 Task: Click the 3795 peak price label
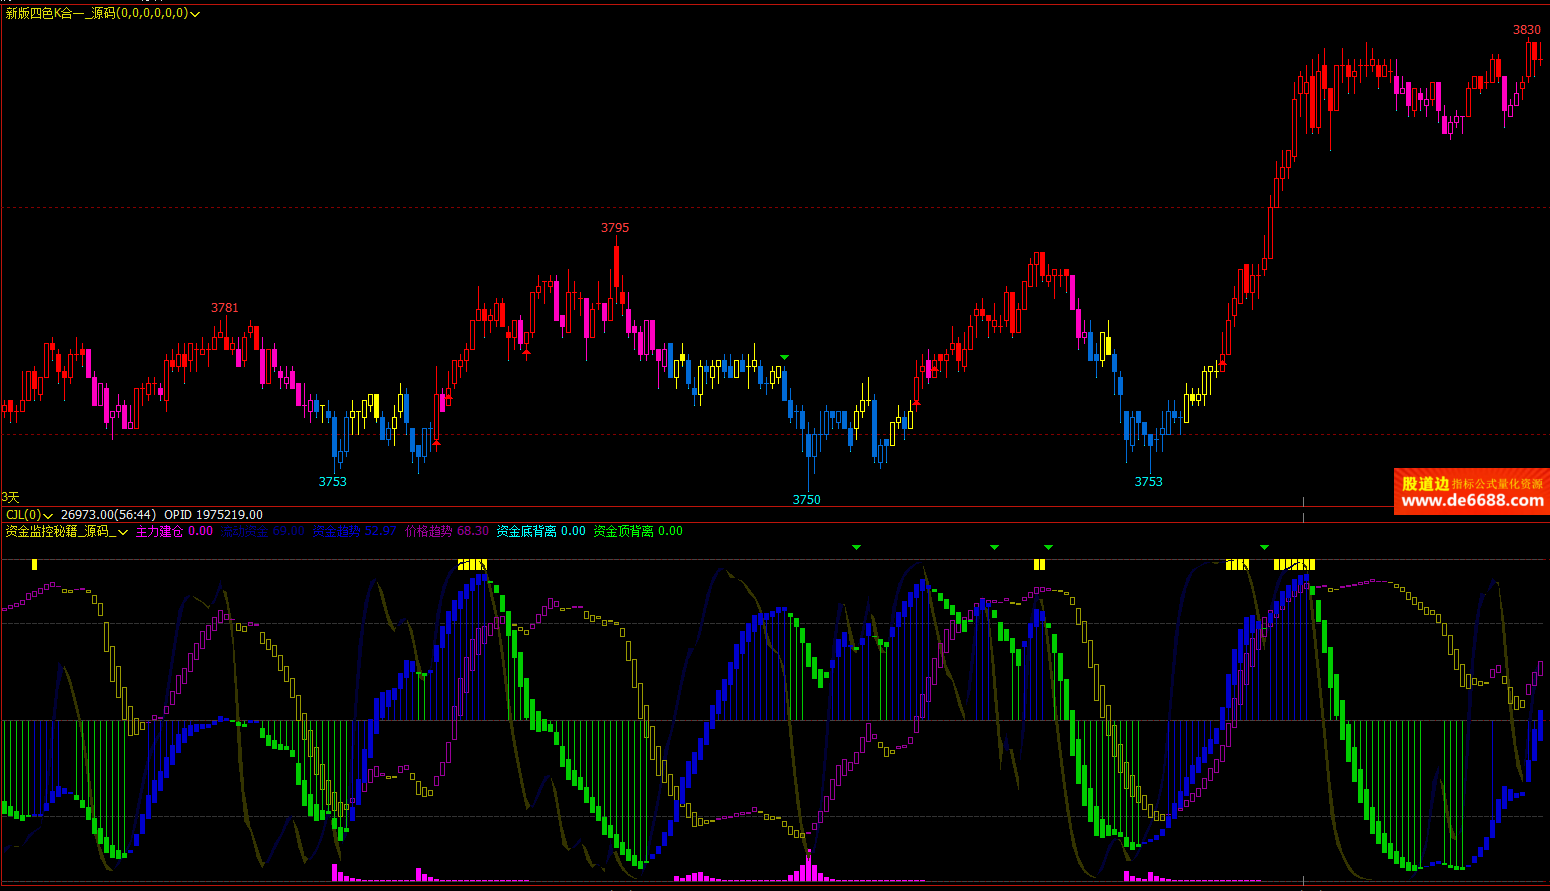click(x=615, y=228)
